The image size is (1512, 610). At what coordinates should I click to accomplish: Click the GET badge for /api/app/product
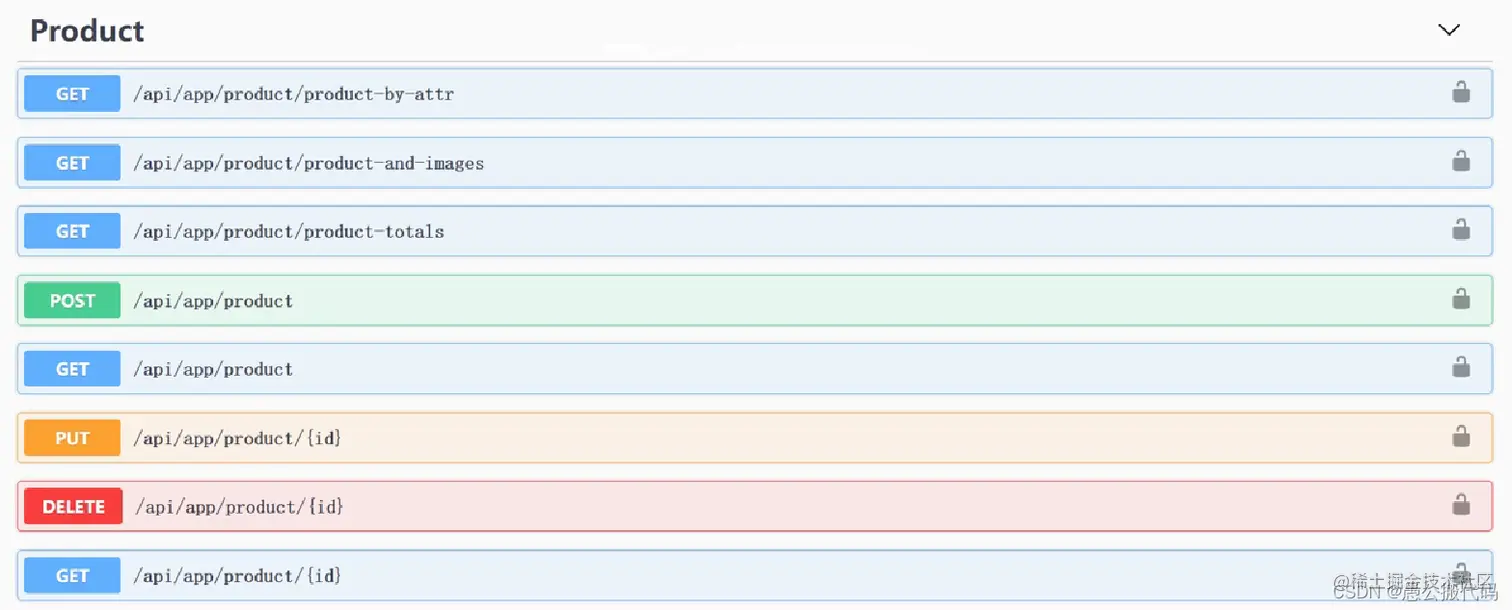[x=72, y=369]
